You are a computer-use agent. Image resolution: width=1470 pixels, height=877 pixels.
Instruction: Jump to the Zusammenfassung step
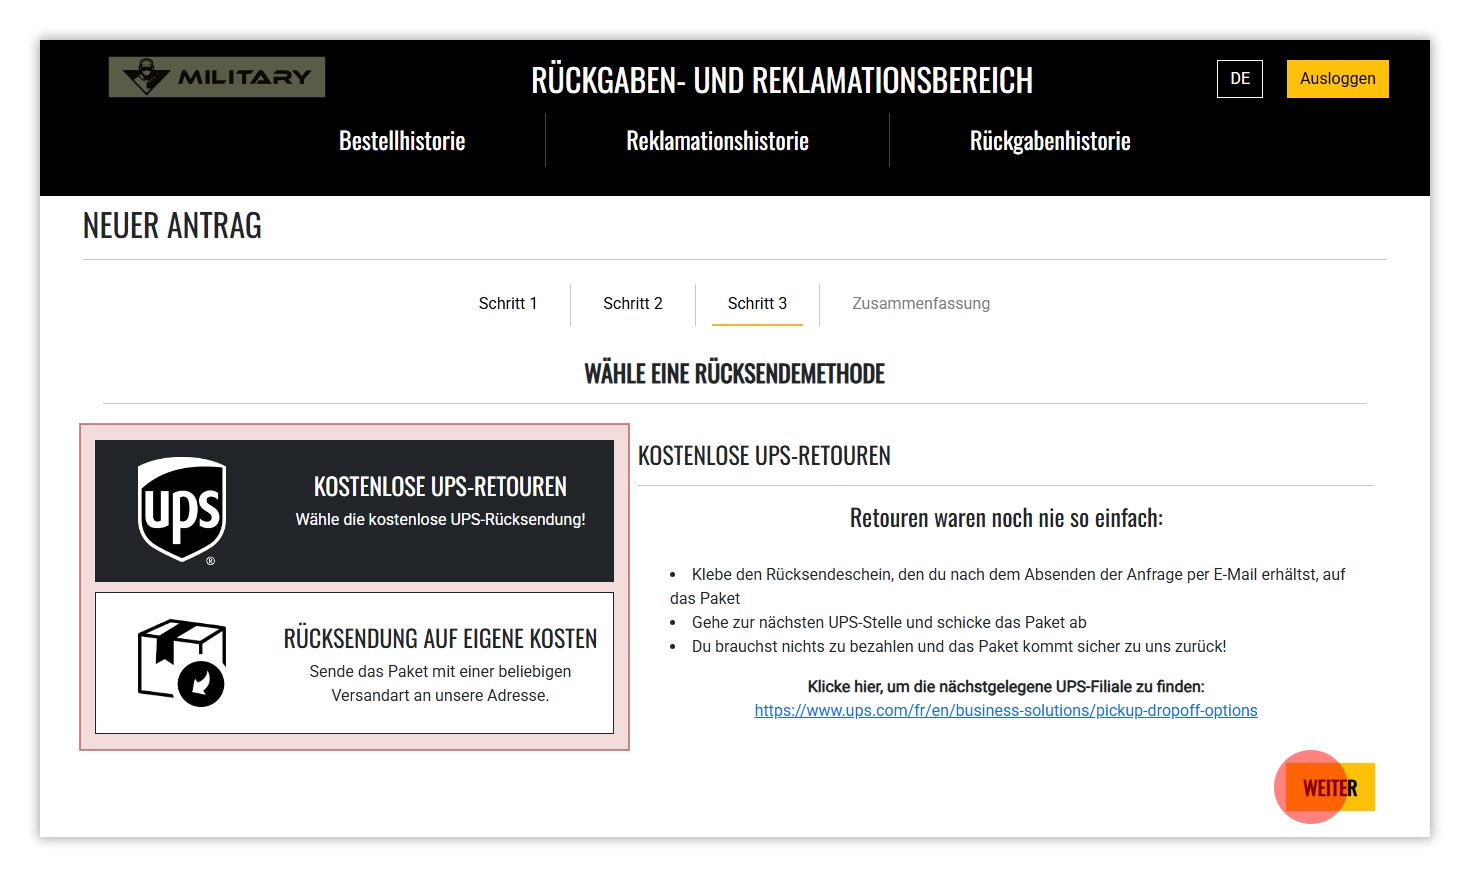point(921,304)
